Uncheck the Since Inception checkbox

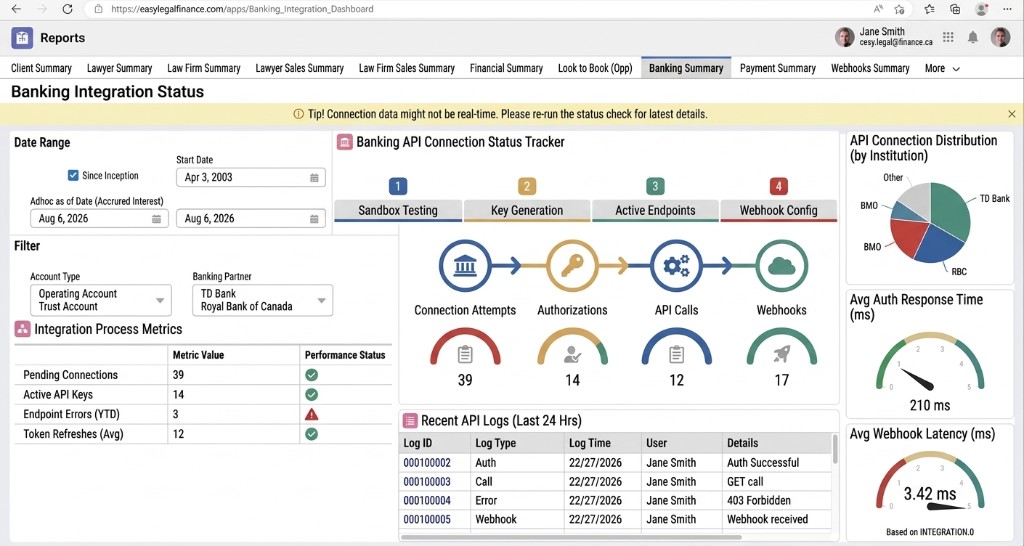(73, 175)
